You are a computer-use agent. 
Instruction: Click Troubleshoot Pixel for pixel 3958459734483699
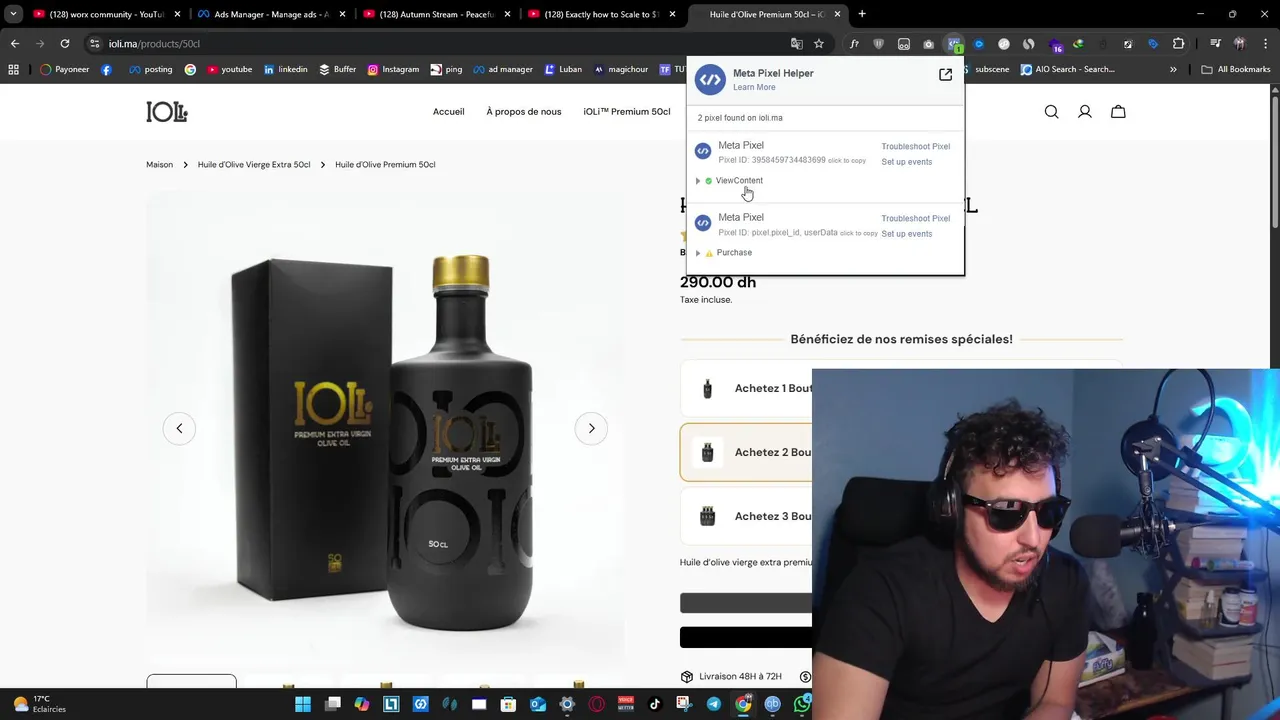click(x=915, y=147)
